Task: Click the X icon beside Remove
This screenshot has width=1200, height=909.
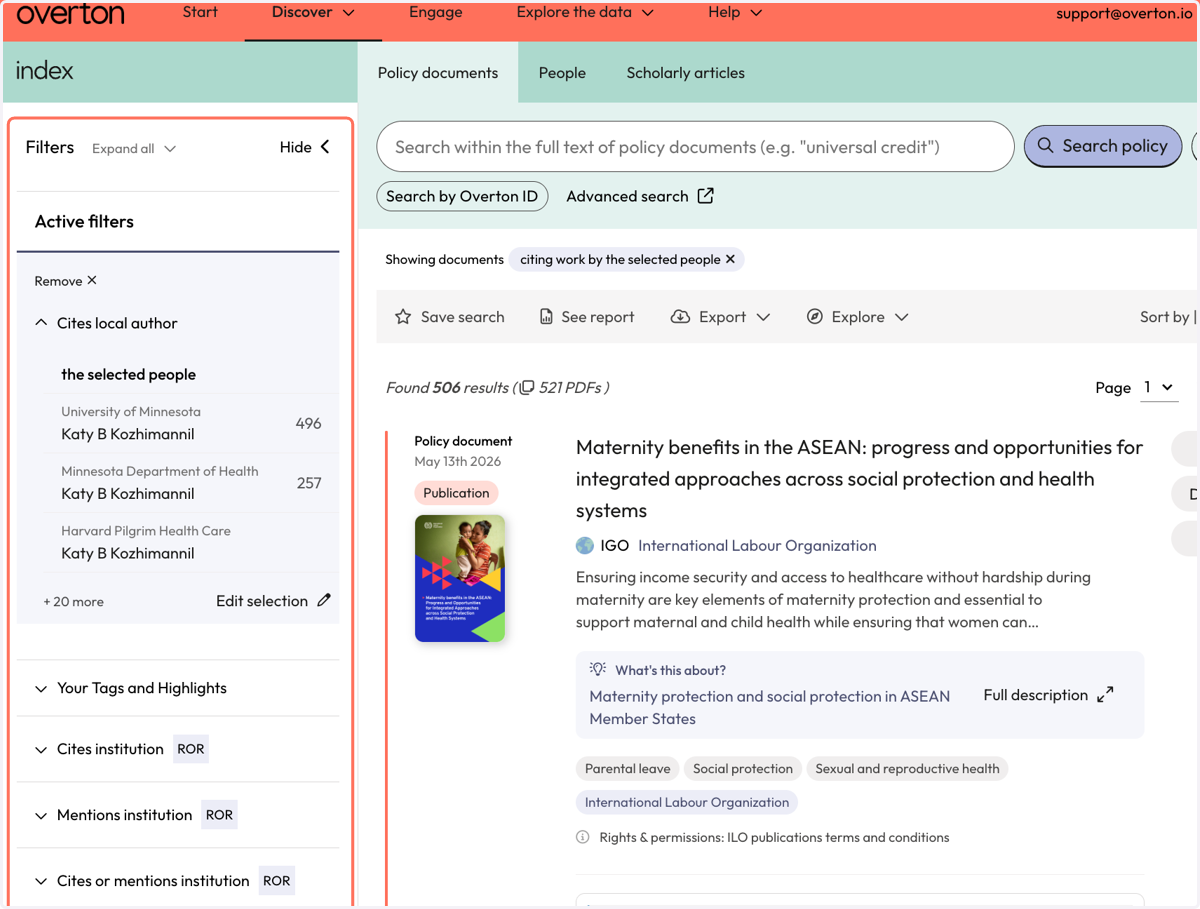Action: 92,281
